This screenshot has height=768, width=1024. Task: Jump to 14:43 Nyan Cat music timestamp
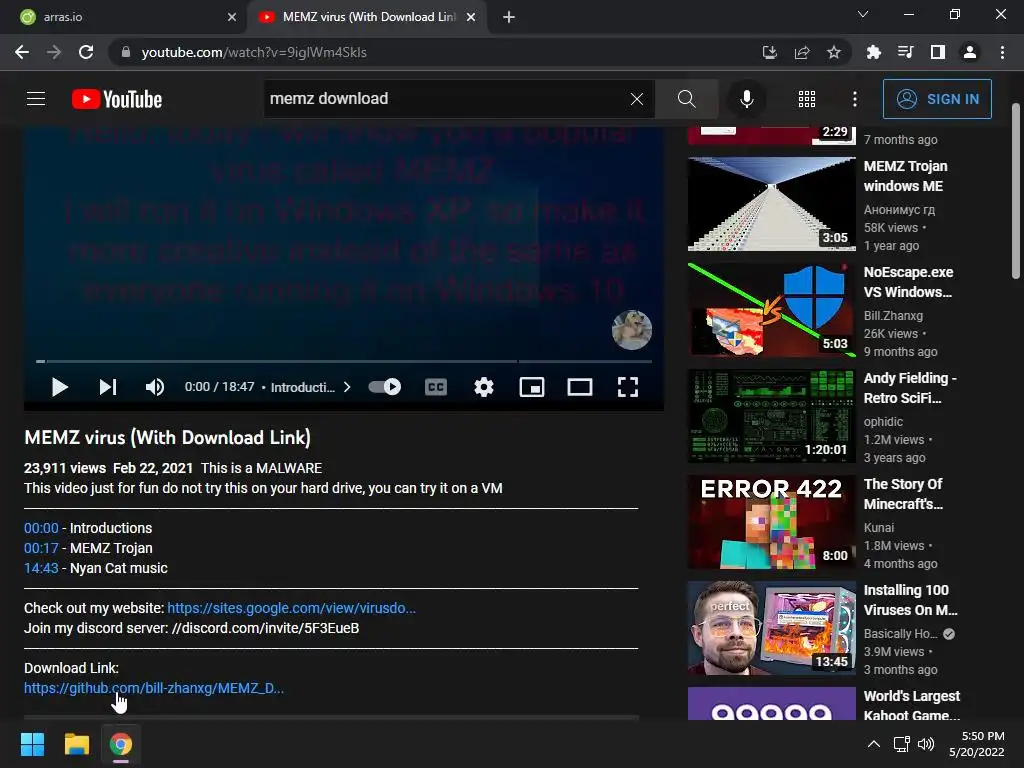41,568
